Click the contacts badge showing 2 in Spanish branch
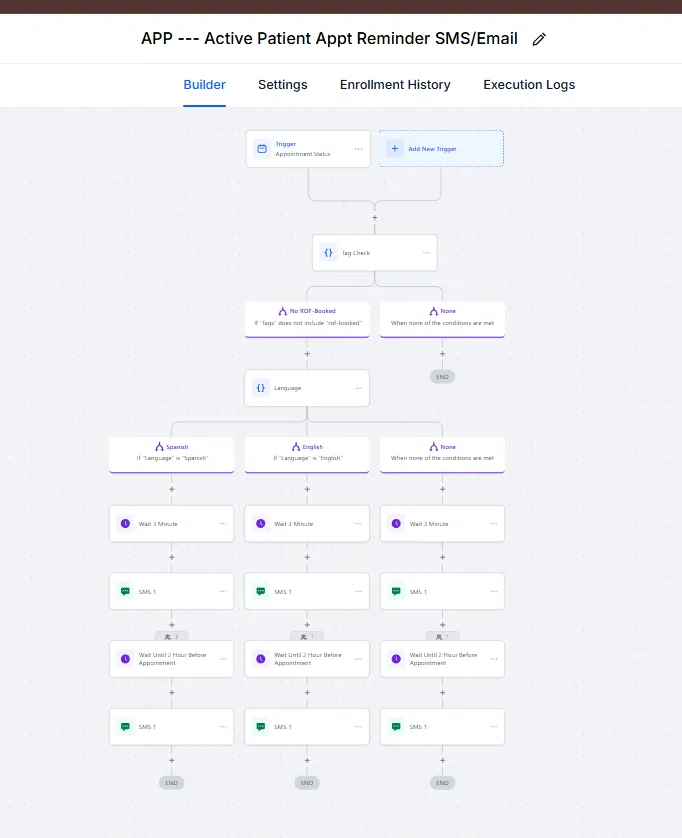682x838 pixels. pyautogui.click(x=172, y=637)
